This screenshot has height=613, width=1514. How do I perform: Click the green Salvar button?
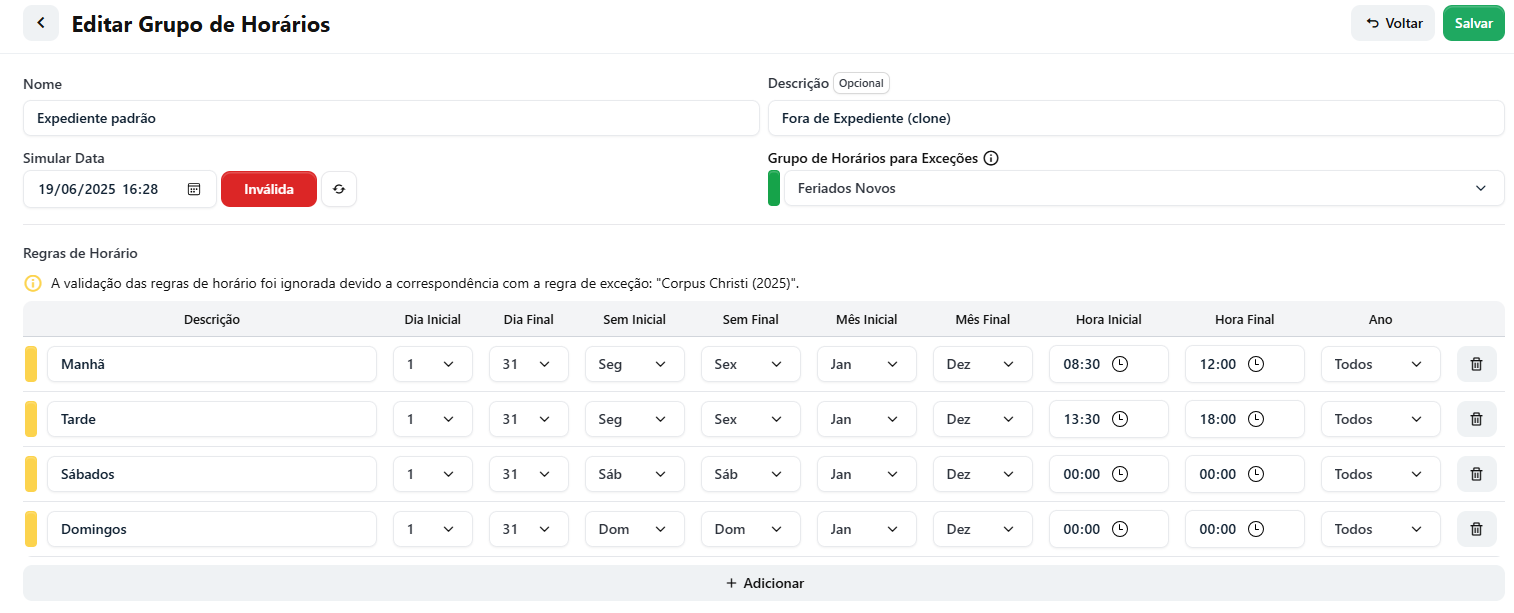pos(1474,23)
